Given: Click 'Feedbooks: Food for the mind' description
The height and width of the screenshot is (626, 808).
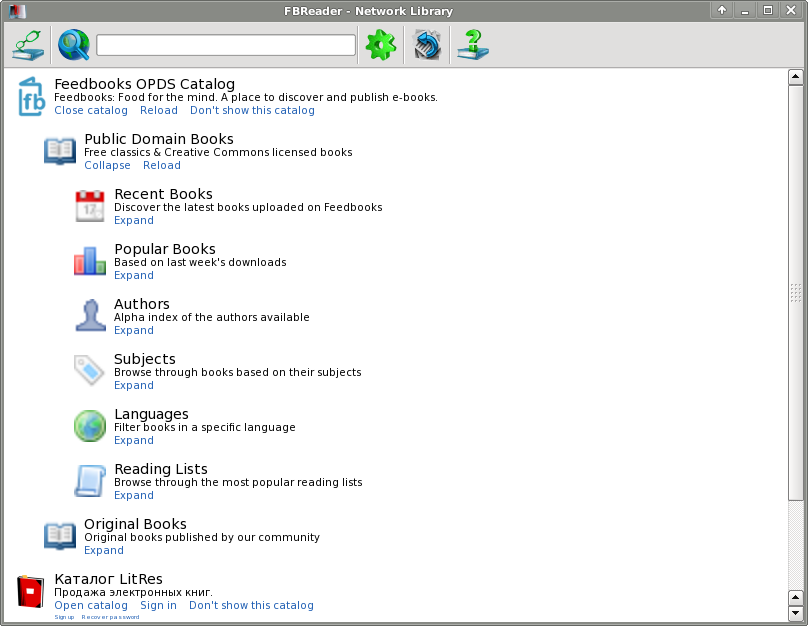Looking at the screenshot, I should tap(246, 97).
